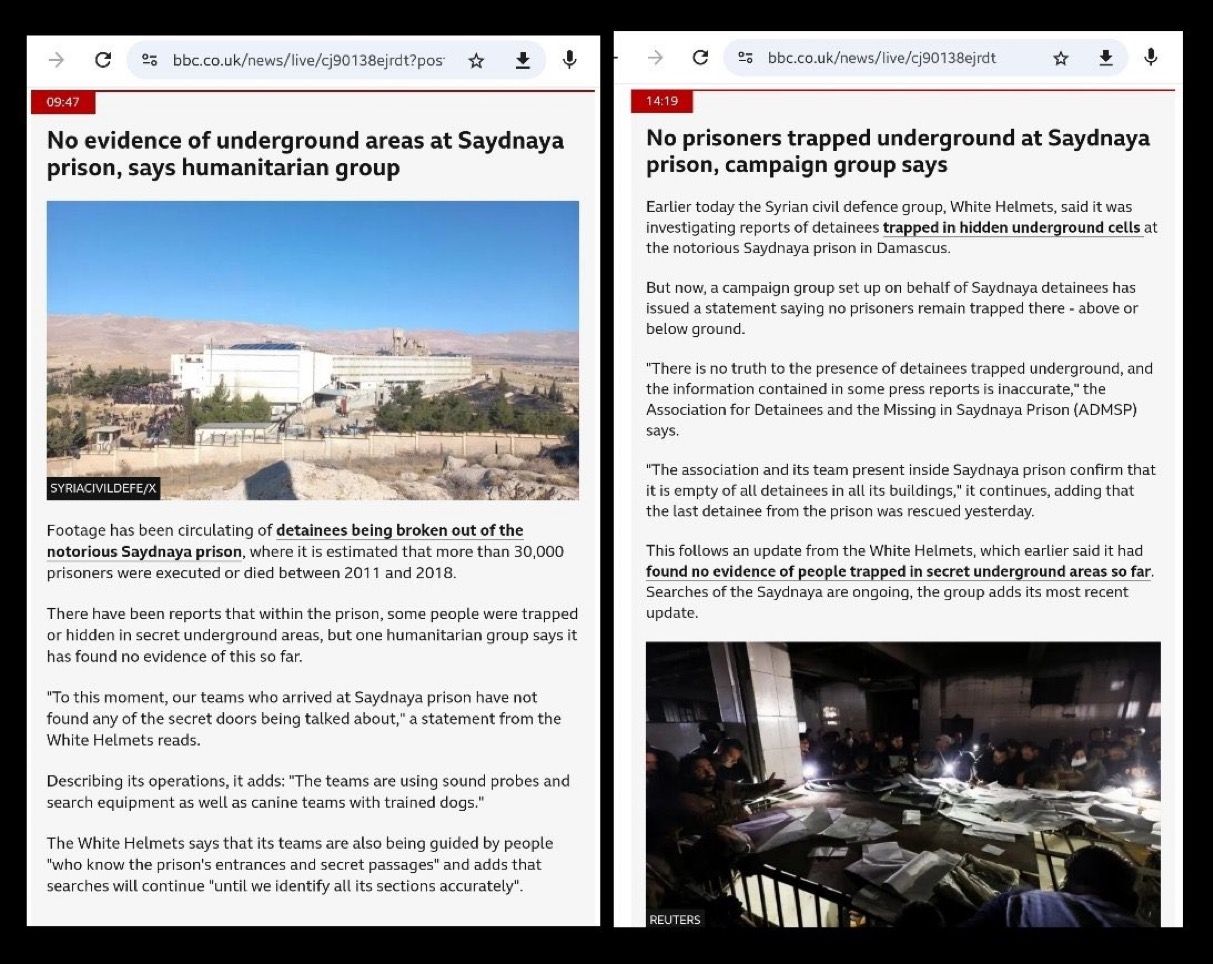Open 'detainees being broken out' link
This screenshot has width=1213, height=964.
point(399,530)
